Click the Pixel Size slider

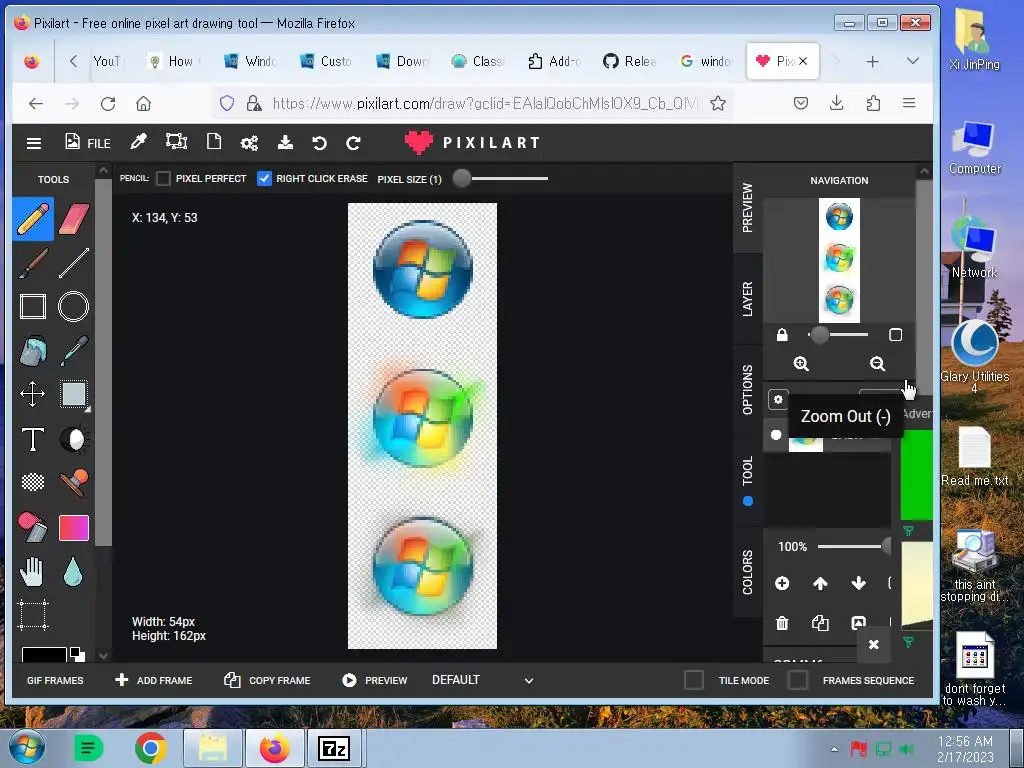click(501, 178)
